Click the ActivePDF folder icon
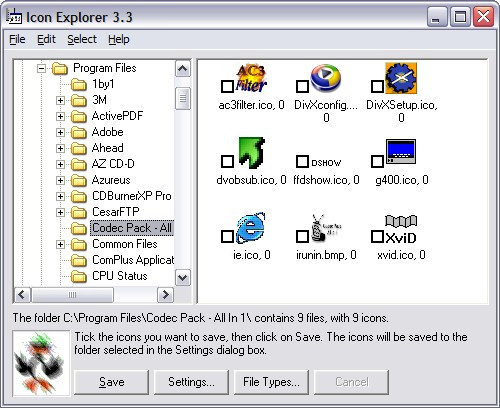The image size is (500, 408). coord(79,116)
